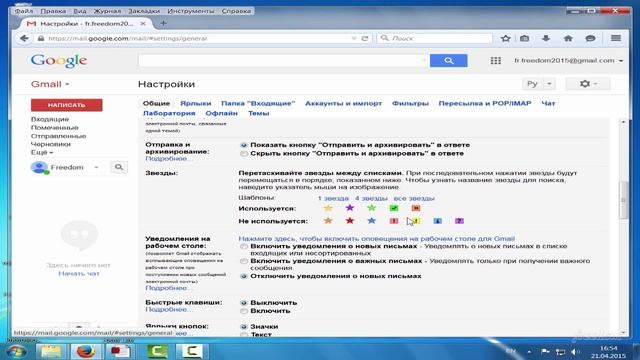Open the Аккаунты и импорт tab
The image size is (640, 360).
[x=344, y=104]
